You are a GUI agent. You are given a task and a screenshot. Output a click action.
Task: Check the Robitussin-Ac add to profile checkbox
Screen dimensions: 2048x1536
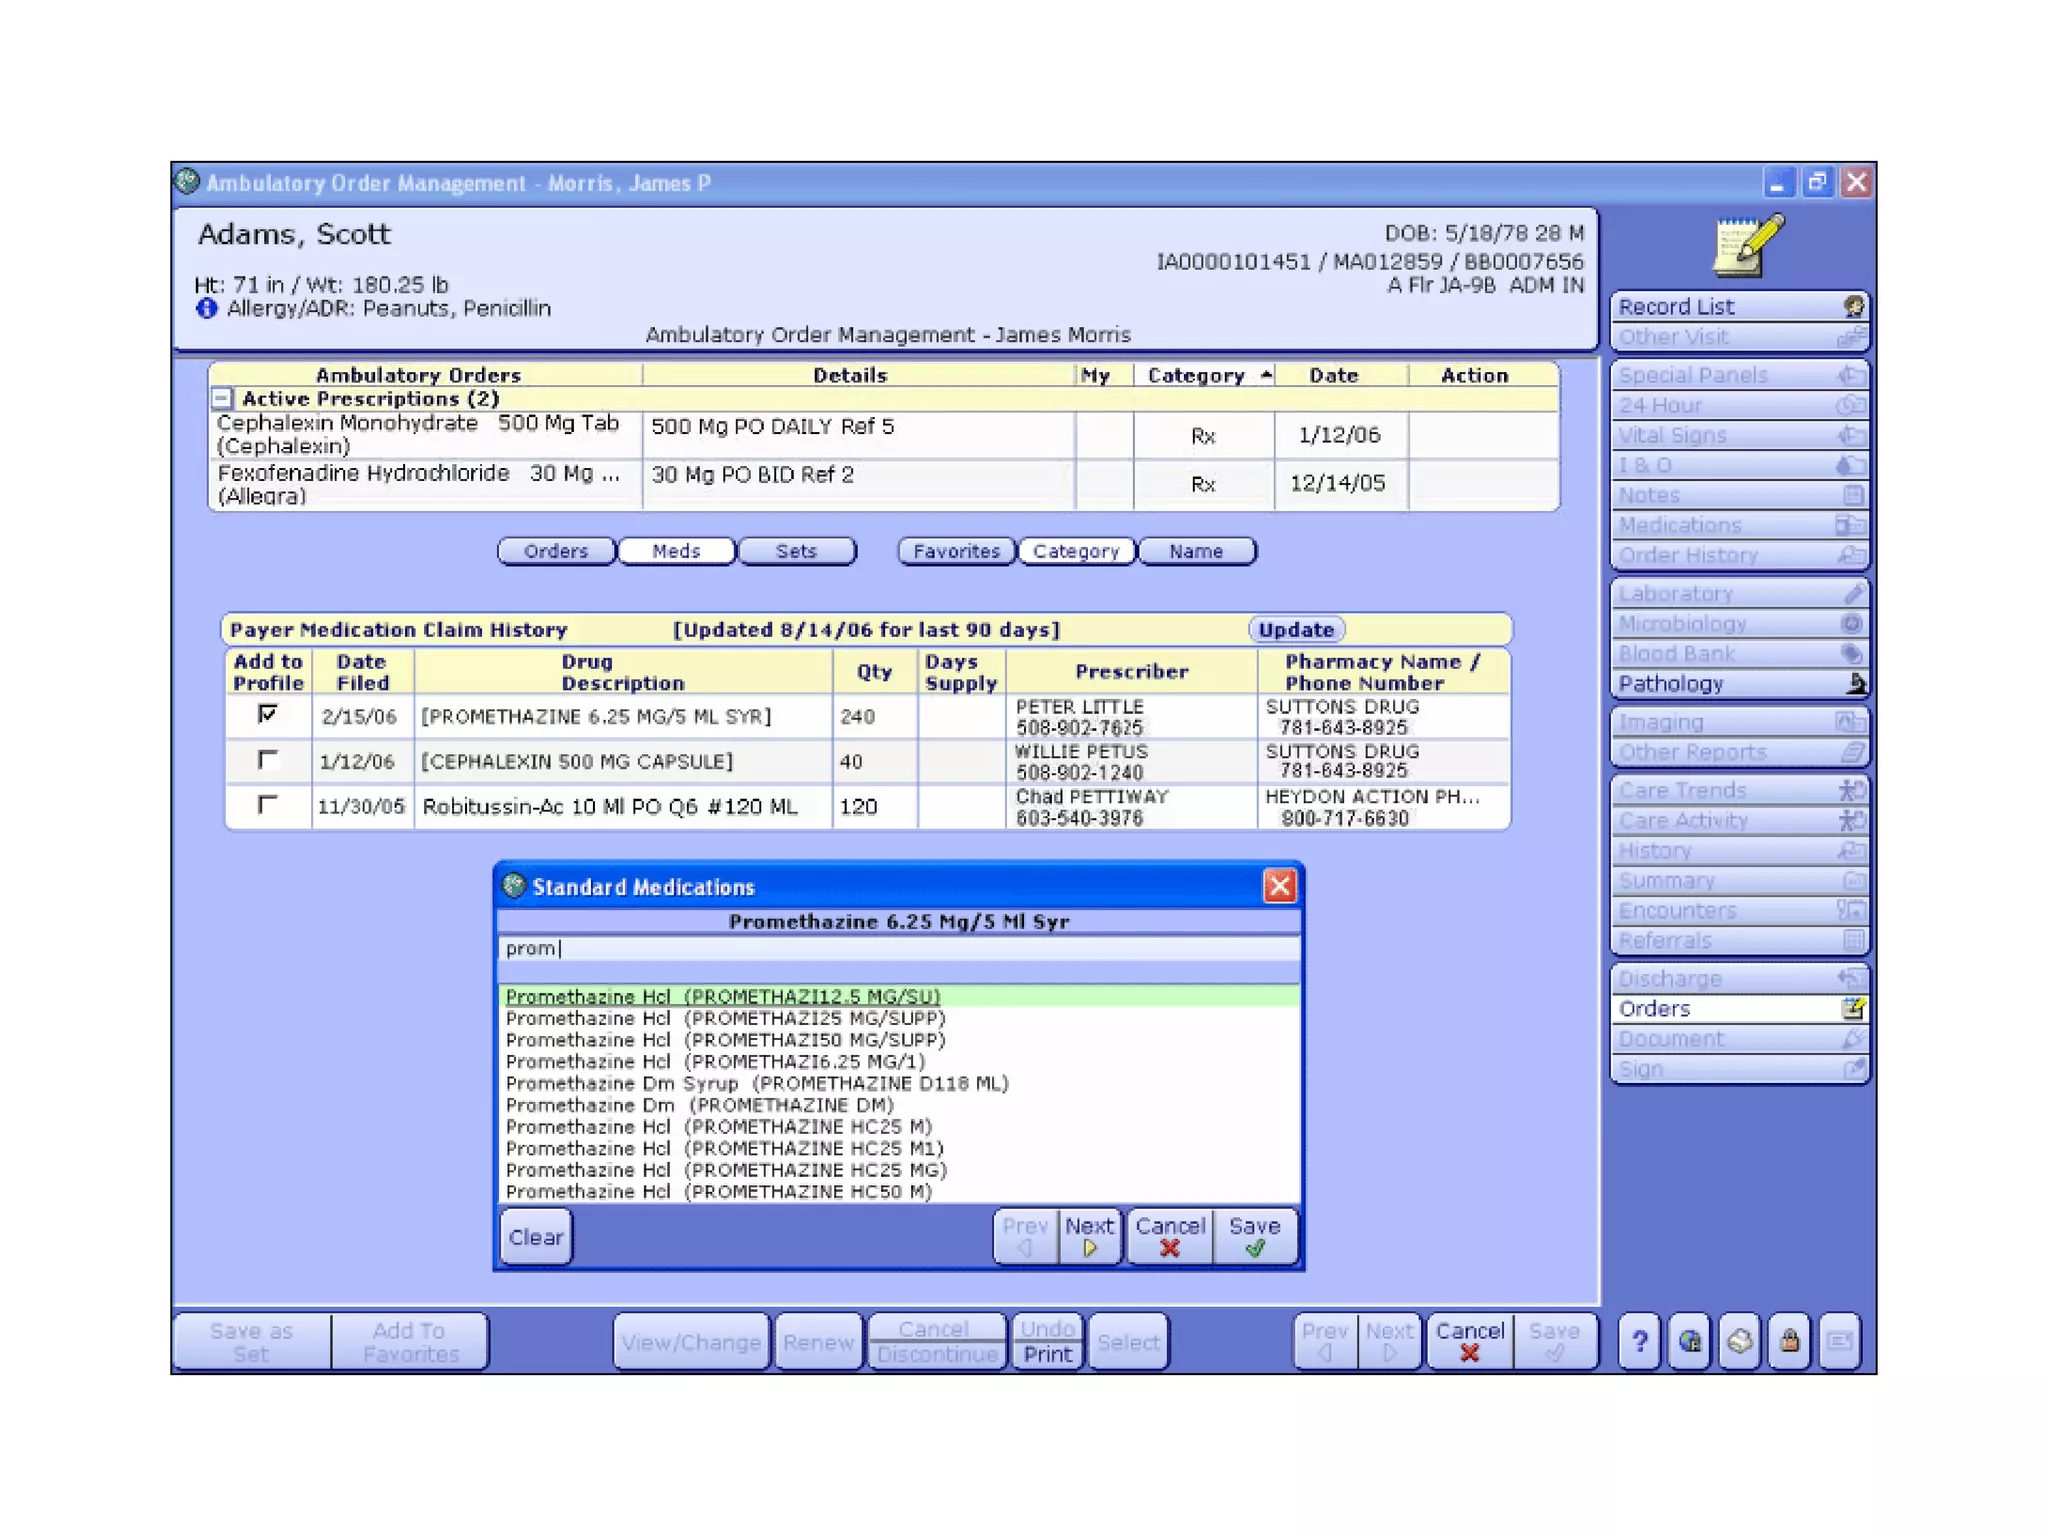point(267,805)
